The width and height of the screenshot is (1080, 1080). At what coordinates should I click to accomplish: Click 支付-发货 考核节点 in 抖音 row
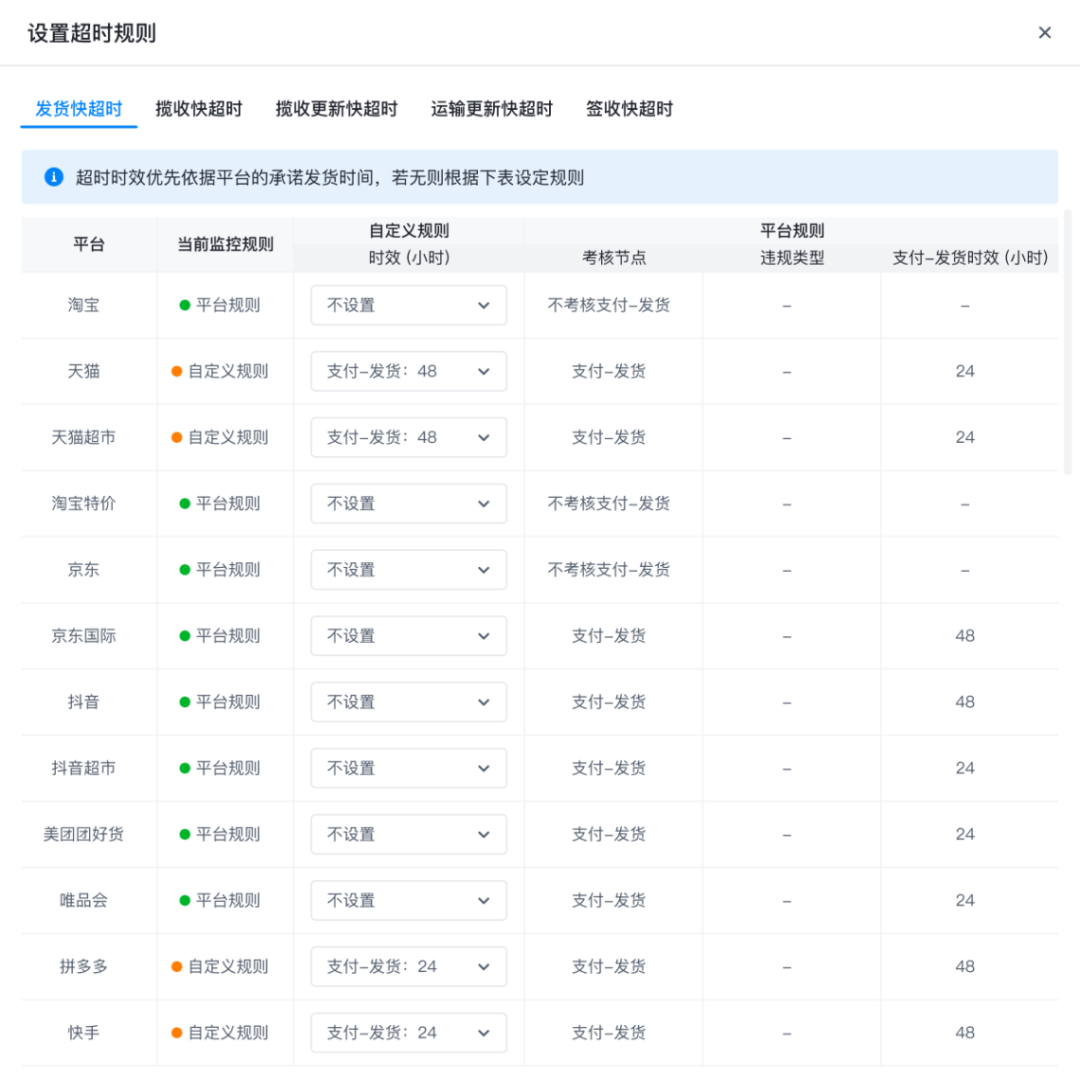609,702
